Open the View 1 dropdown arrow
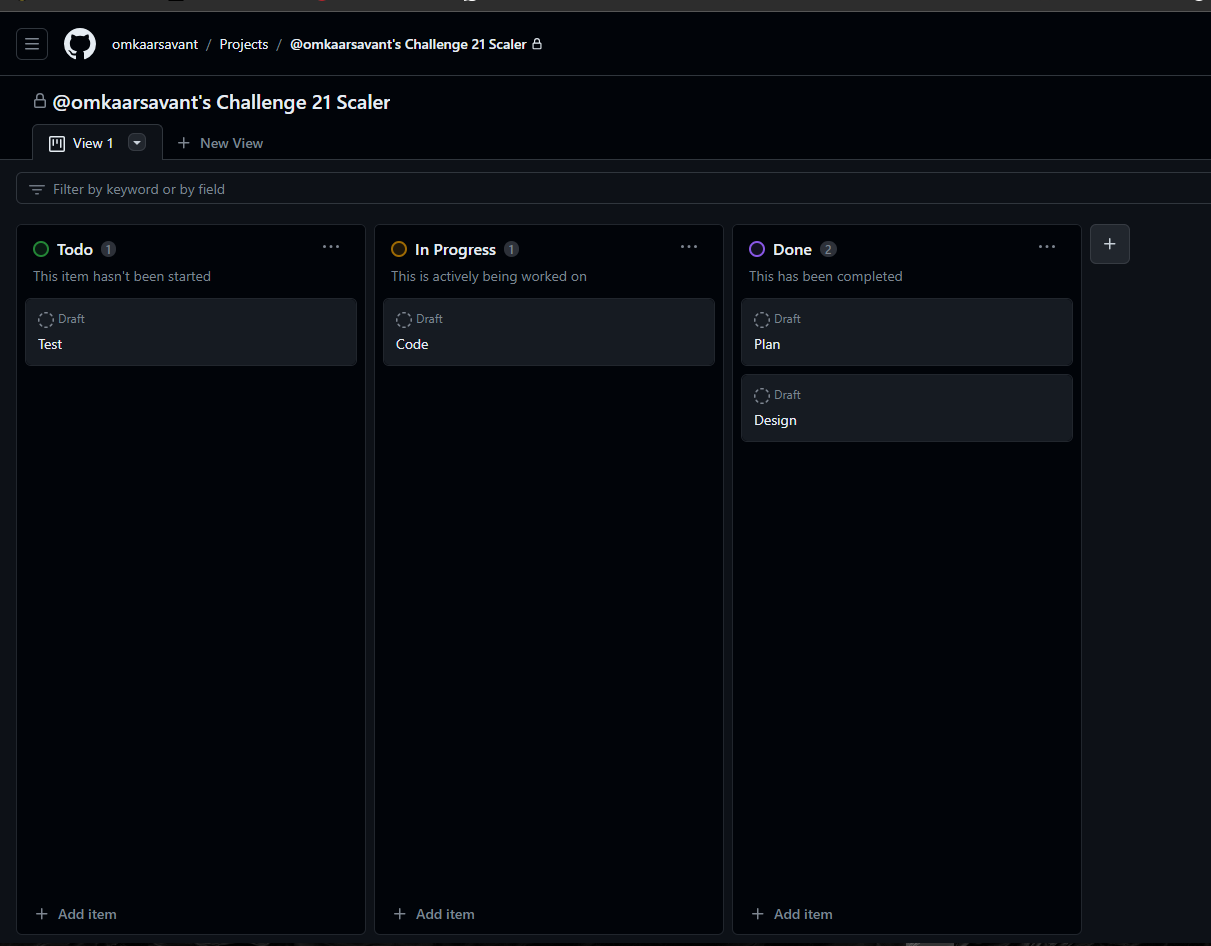This screenshot has height=946, width=1211. tap(136, 142)
